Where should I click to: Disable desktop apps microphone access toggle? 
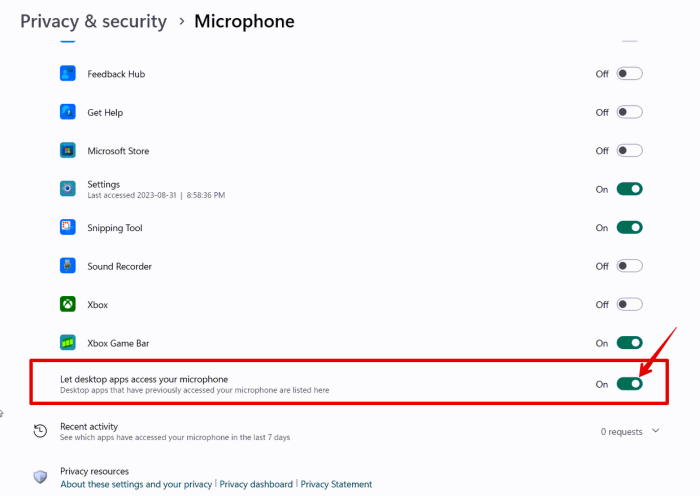629,384
